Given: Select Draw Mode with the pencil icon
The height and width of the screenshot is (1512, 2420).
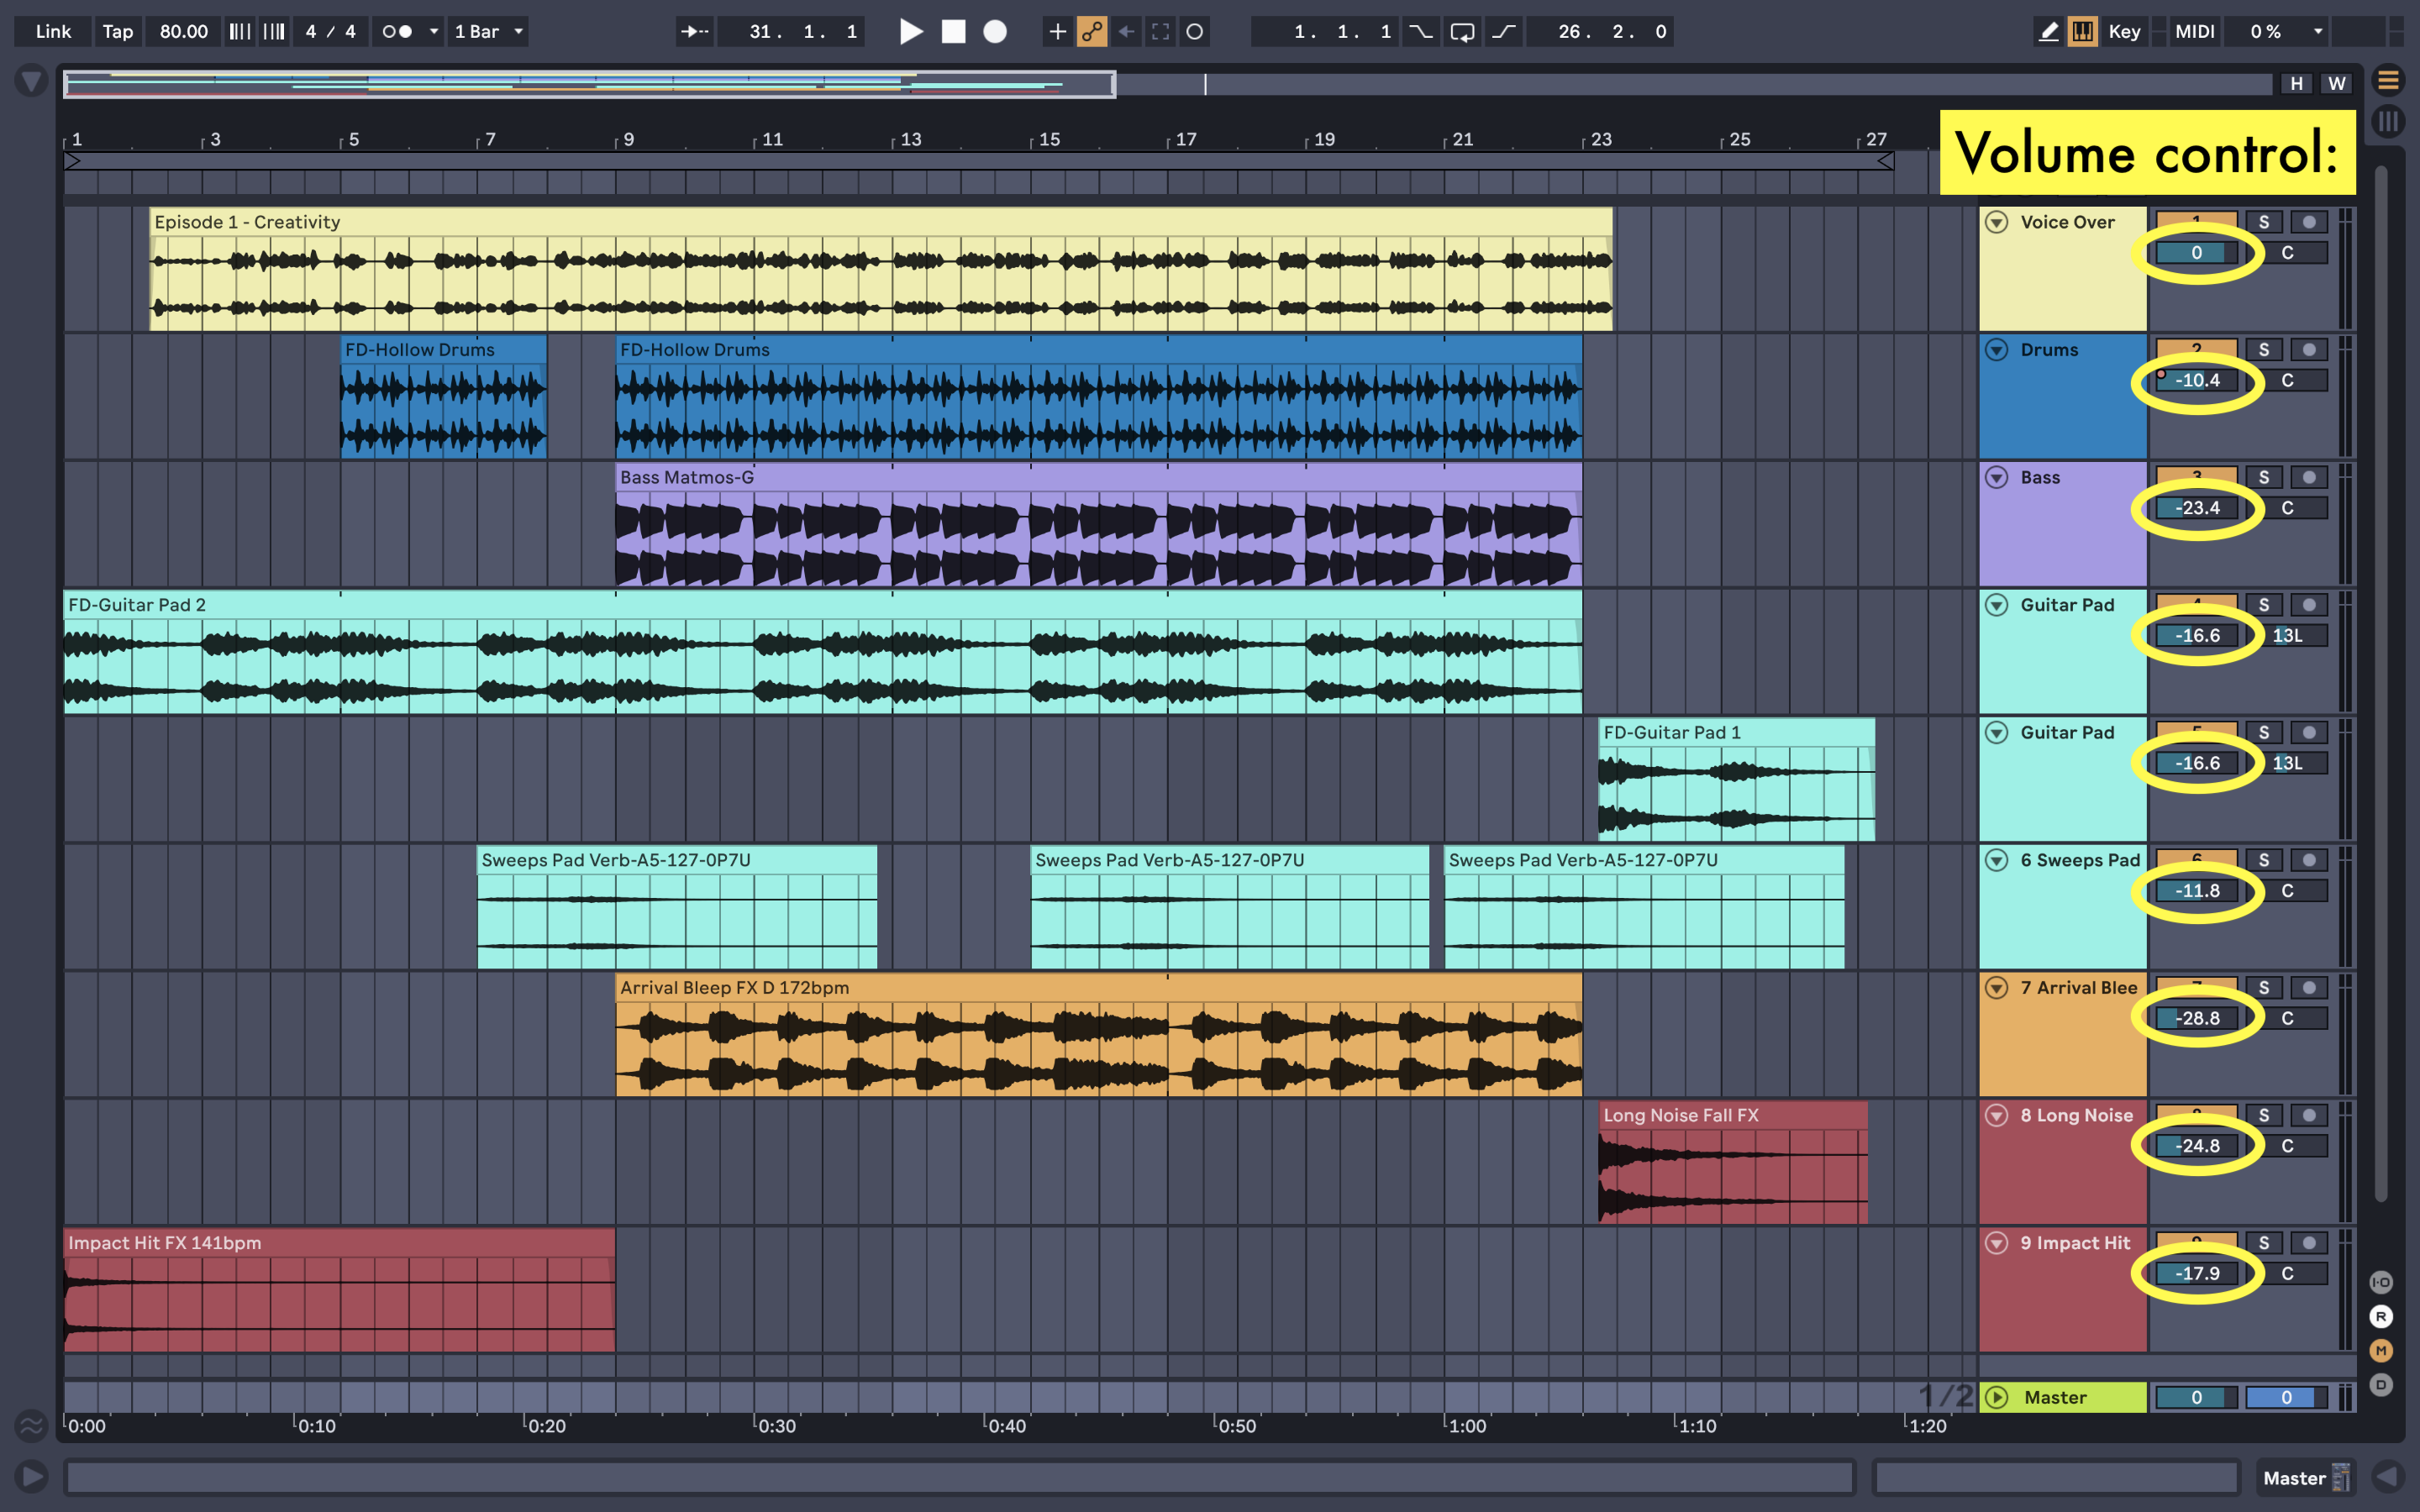Looking at the screenshot, I should [x=2048, y=31].
